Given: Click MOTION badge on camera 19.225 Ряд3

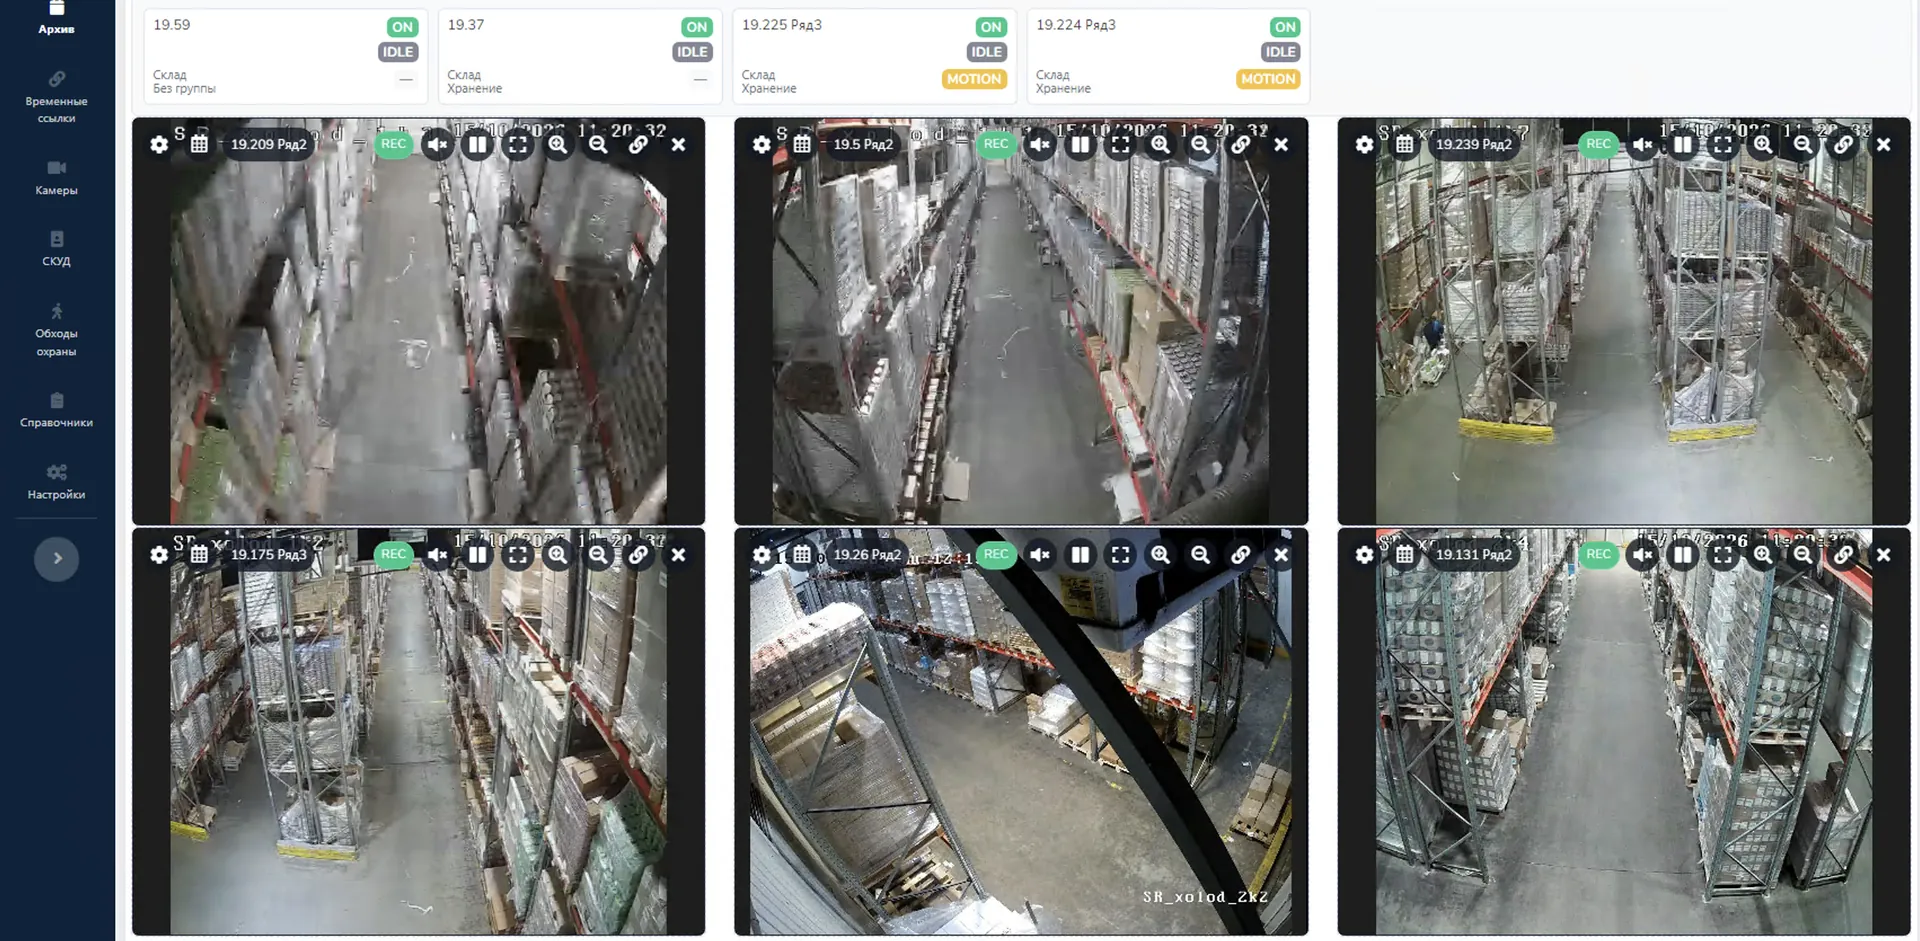Looking at the screenshot, I should point(973,79).
